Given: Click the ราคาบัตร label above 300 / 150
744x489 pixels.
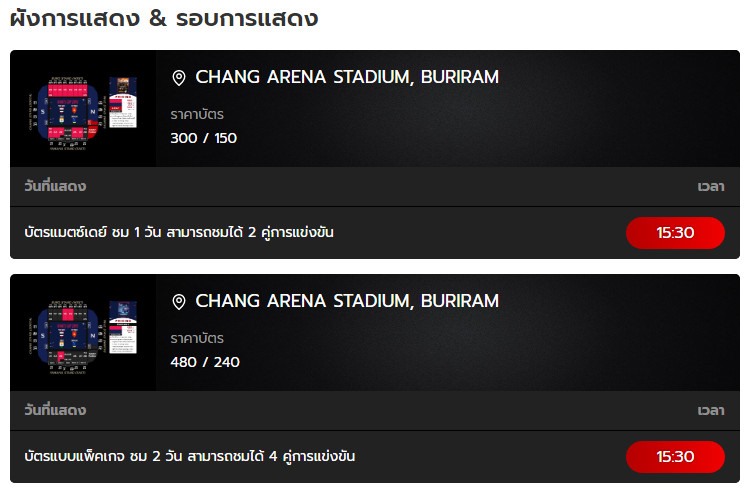Looking at the screenshot, I should [197, 115].
